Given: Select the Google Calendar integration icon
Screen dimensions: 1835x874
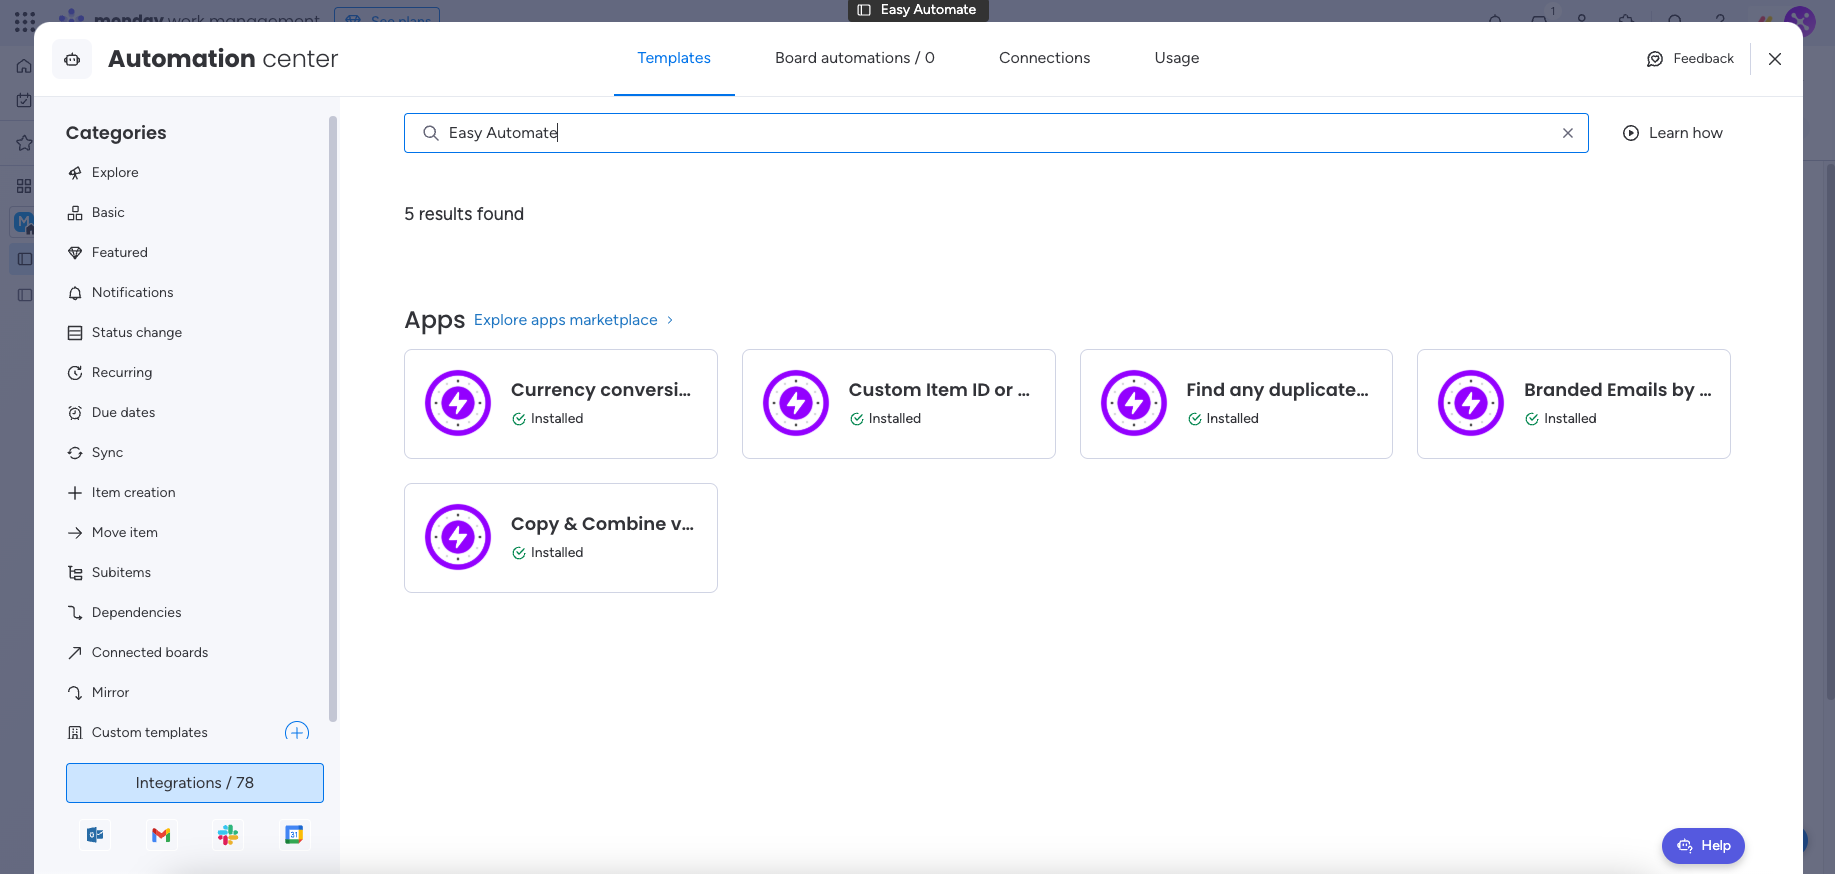Looking at the screenshot, I should click(x=294, y=835).
